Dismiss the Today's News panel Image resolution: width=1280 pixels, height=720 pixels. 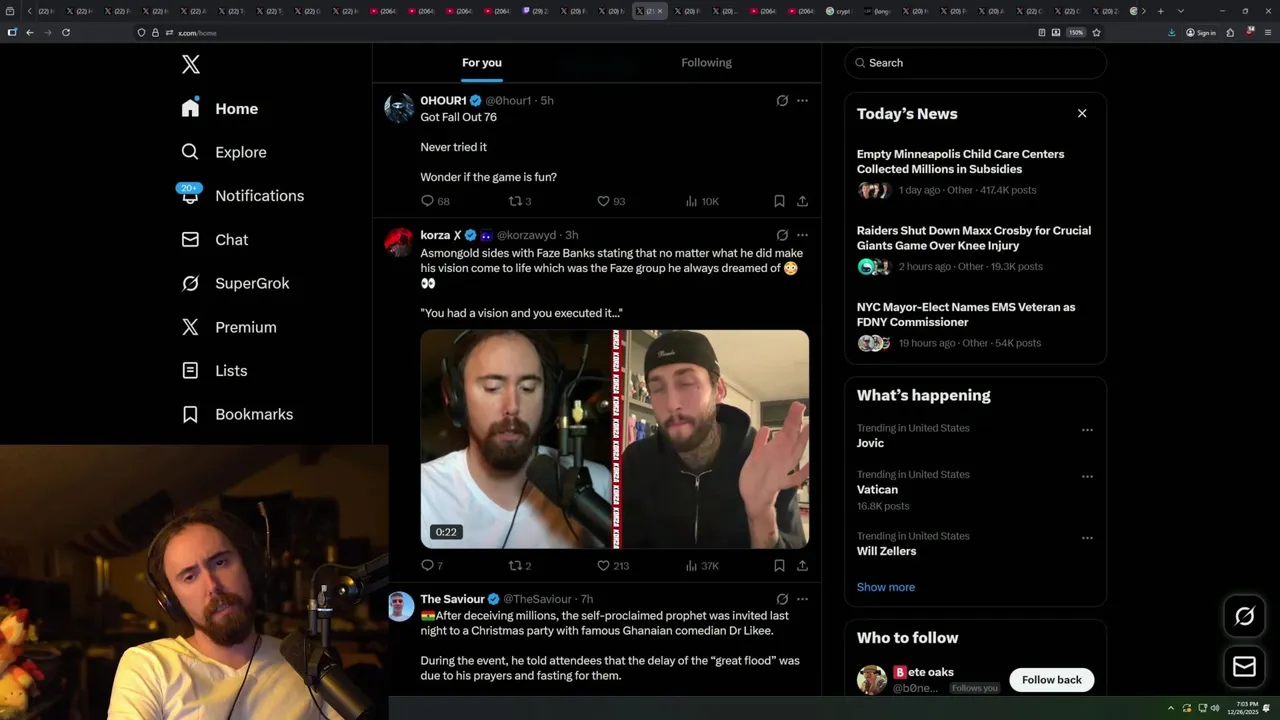pos(1082,113)
